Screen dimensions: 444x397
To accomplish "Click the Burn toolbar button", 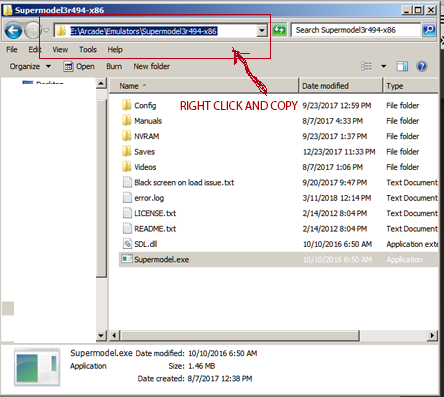I will pyautogui.click(x=114, y=66).
